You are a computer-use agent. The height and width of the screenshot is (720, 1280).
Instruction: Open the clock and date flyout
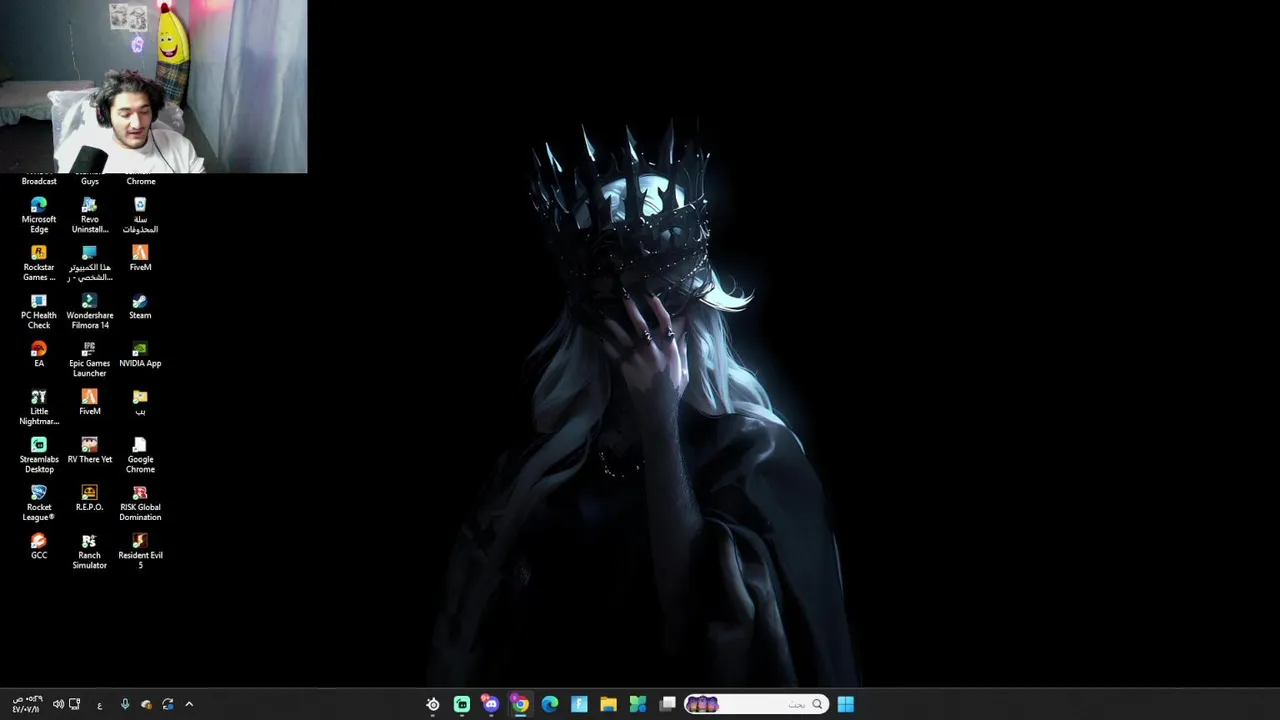27,704
